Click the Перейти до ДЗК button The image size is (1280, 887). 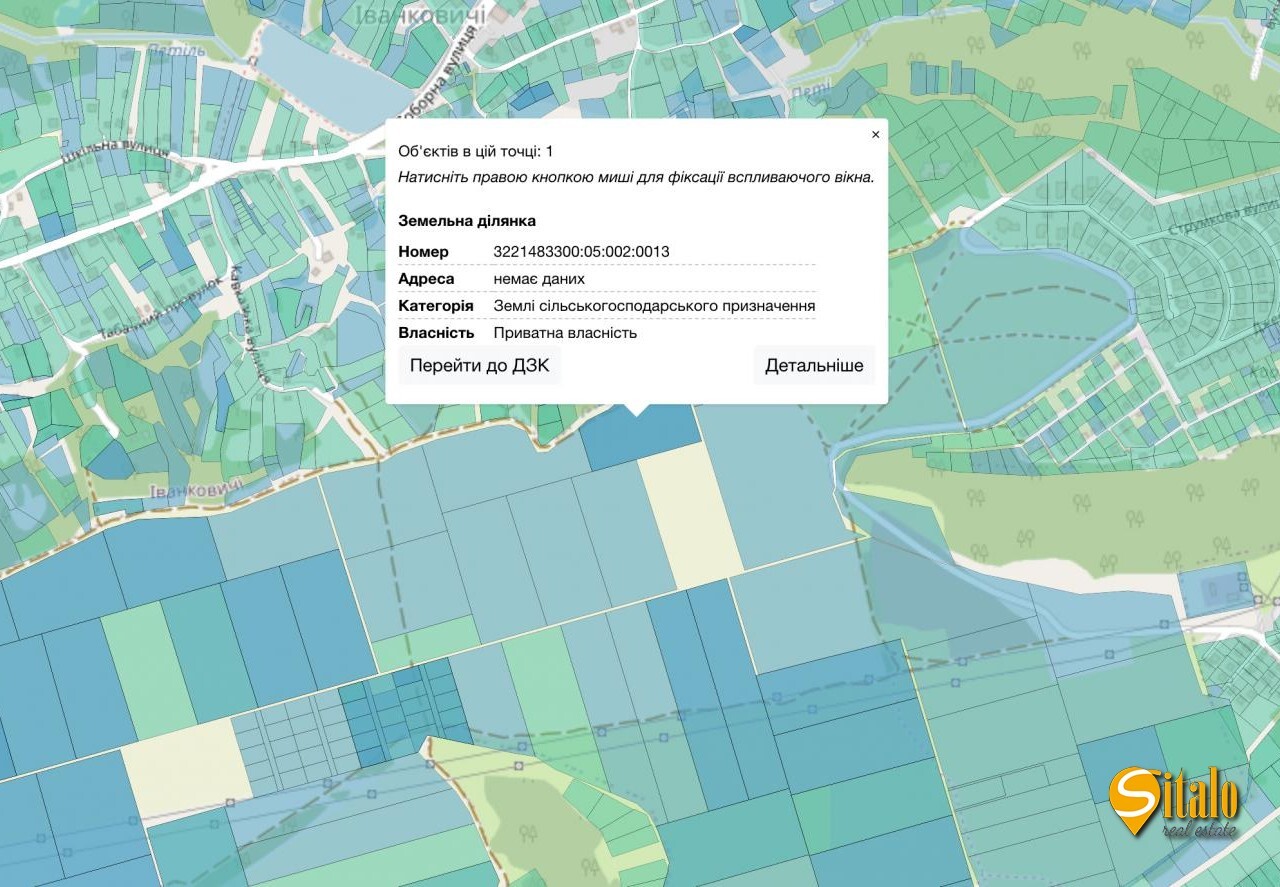point(479,366)
